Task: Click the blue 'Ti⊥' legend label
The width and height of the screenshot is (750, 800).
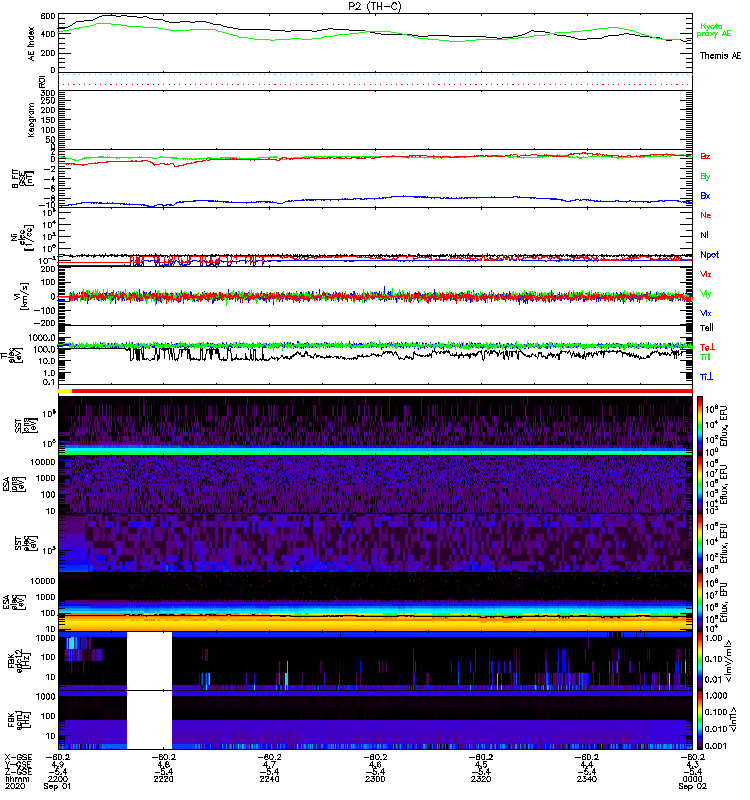Action: coord(706,377)
